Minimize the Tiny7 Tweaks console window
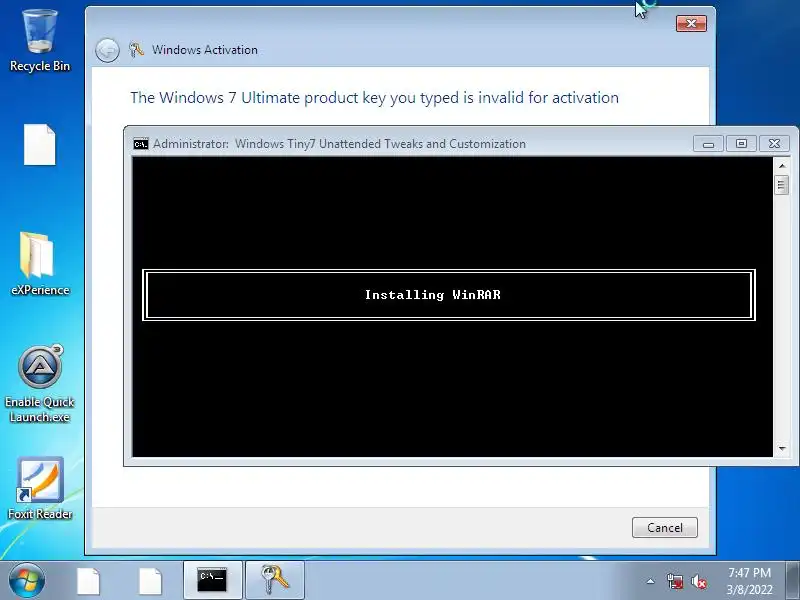Screen dimensions: 800x600 pos(708,144)
